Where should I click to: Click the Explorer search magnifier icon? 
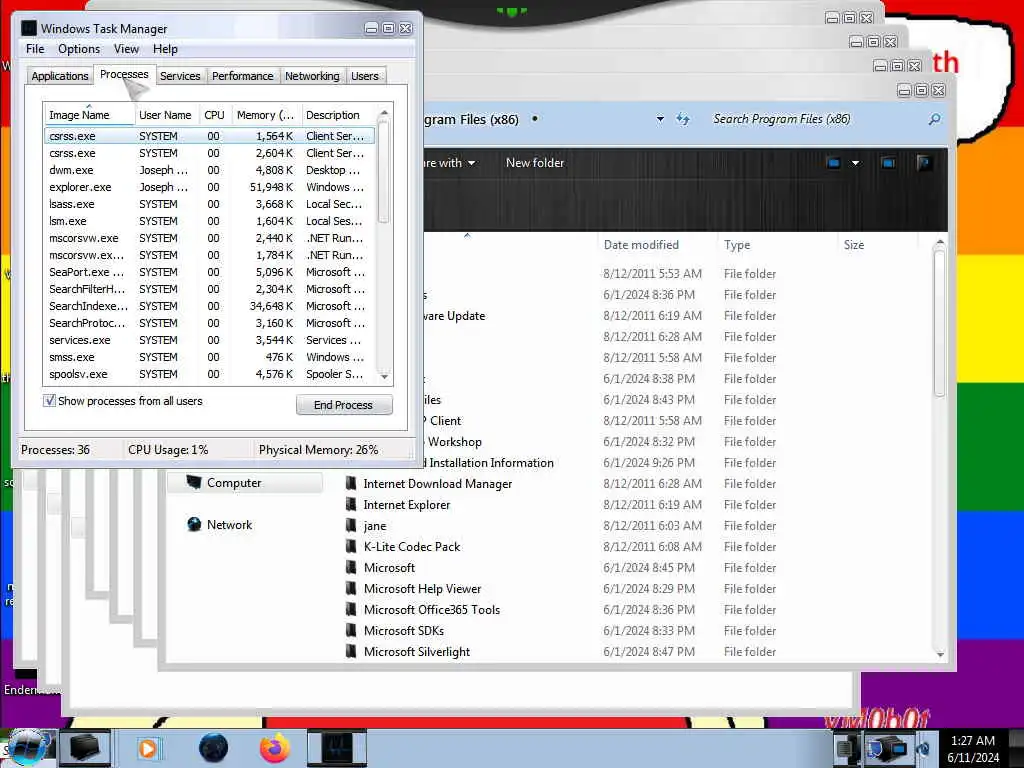tap(935, 119)
